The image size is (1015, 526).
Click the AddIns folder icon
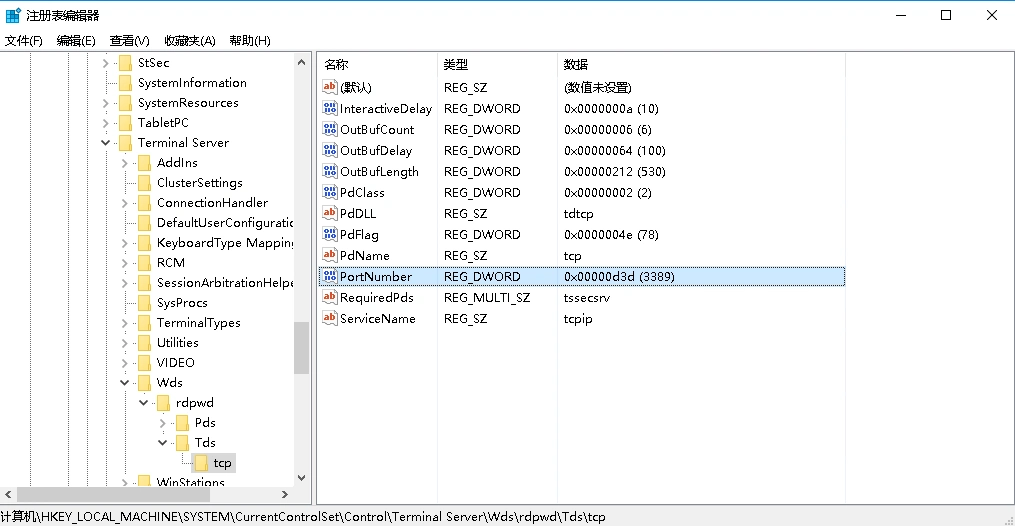144,163
